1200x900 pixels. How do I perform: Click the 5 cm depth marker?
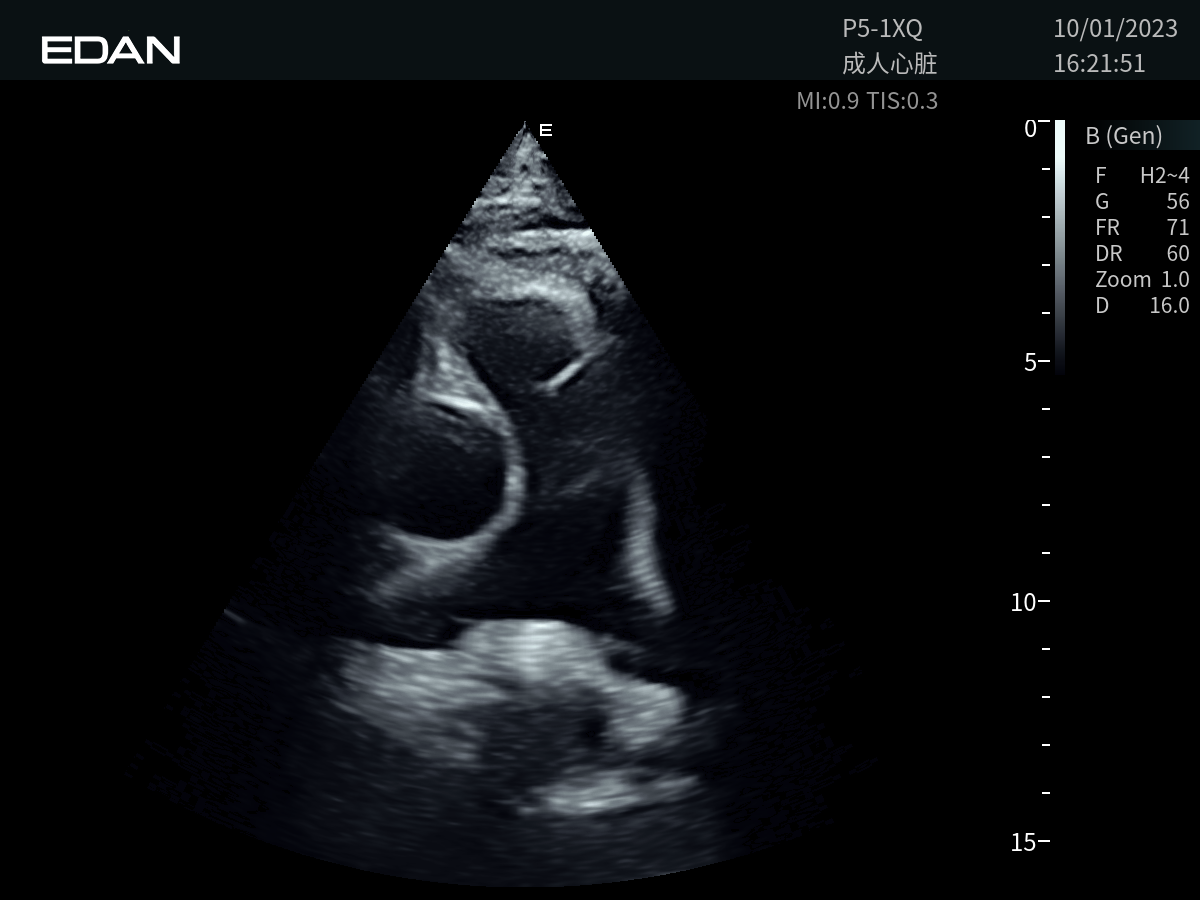click(1030, 362)
